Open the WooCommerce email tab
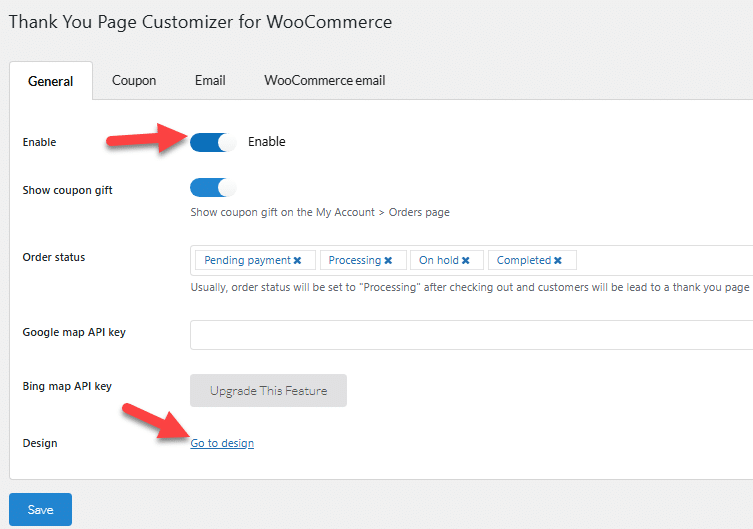753x529 pixels. pos(324,80)
